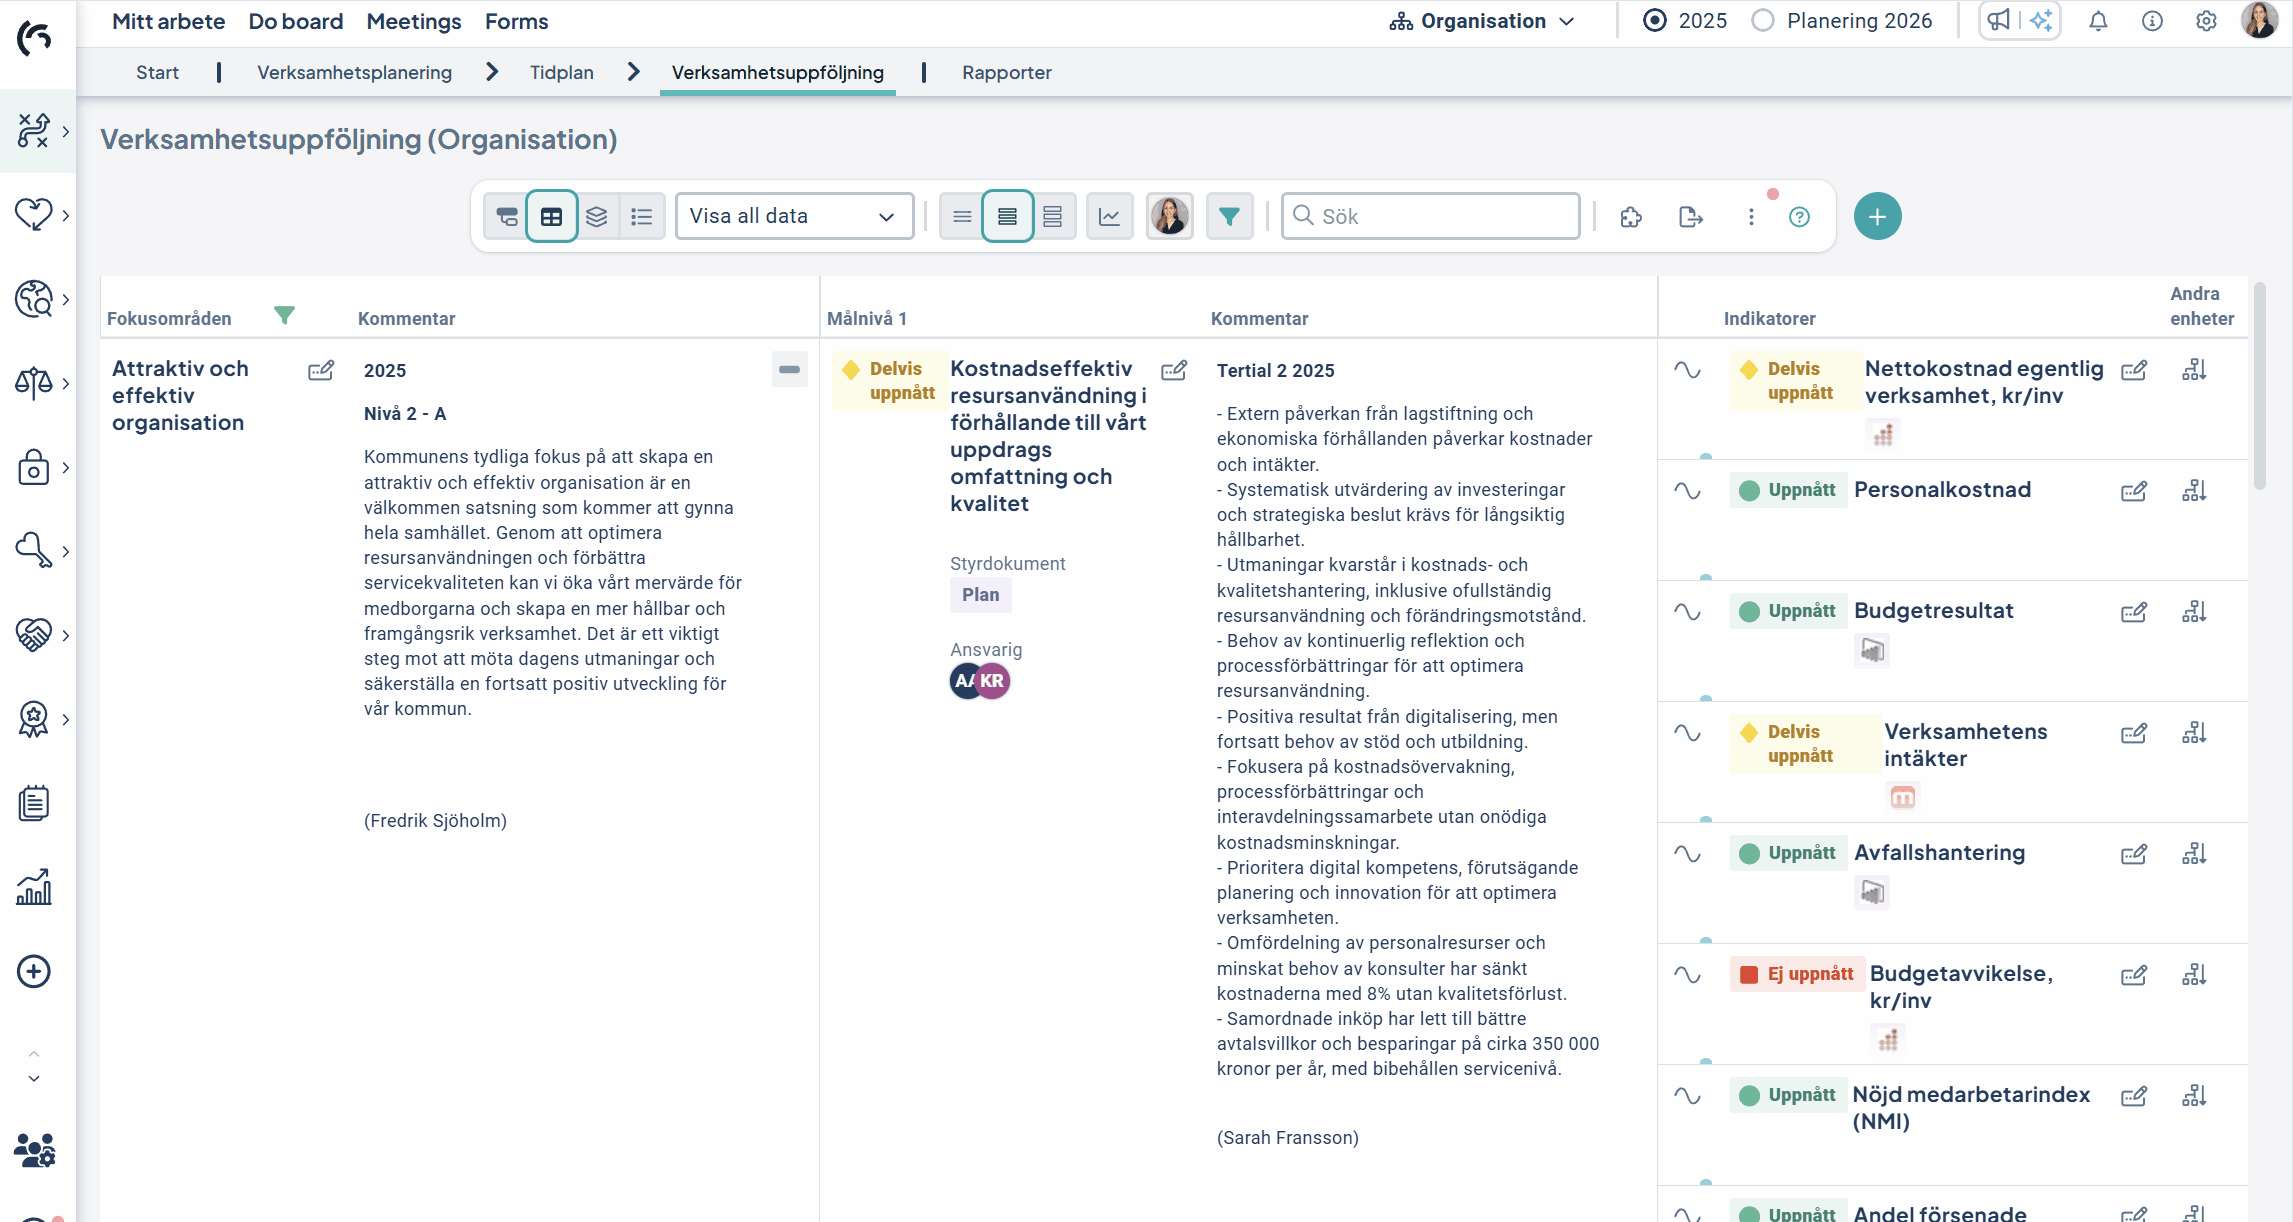Open trend graph for Budgetresultat
Image resolution: width=2293 pixels, height=1222 pixels.
[x=1687, y=612]
